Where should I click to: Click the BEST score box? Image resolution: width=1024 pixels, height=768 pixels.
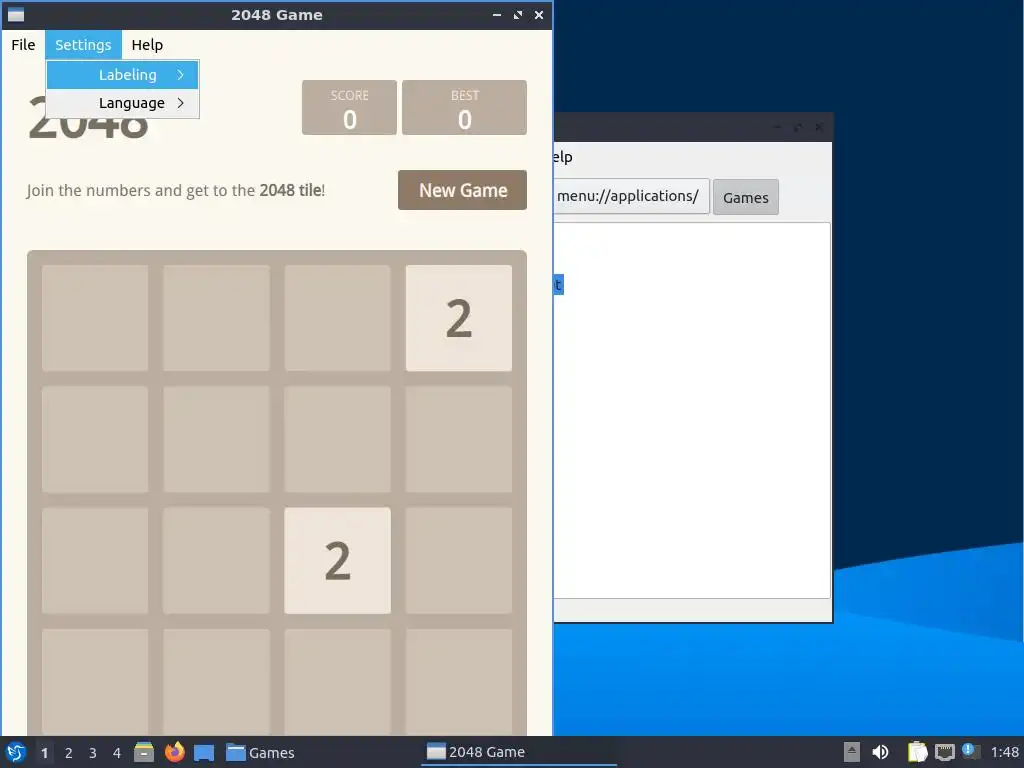tap(464, 108)
